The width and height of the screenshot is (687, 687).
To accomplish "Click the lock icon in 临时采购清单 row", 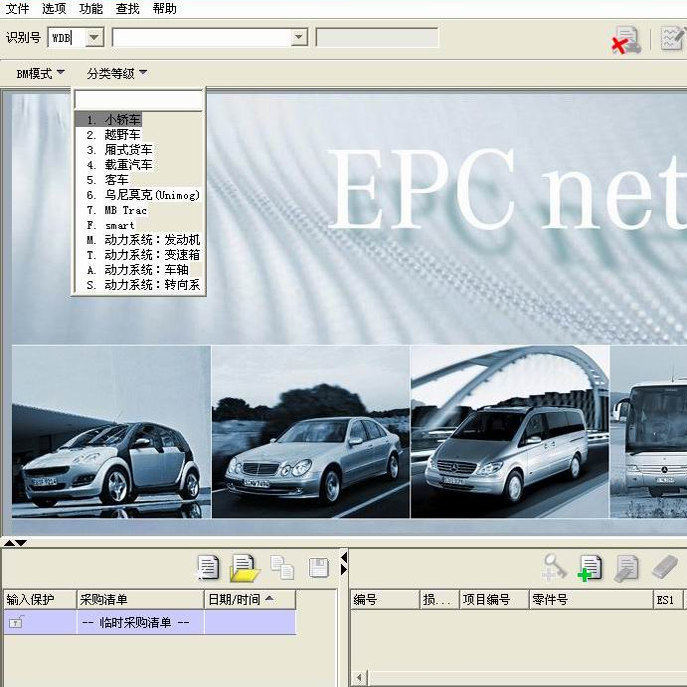I will pos(16,622).
